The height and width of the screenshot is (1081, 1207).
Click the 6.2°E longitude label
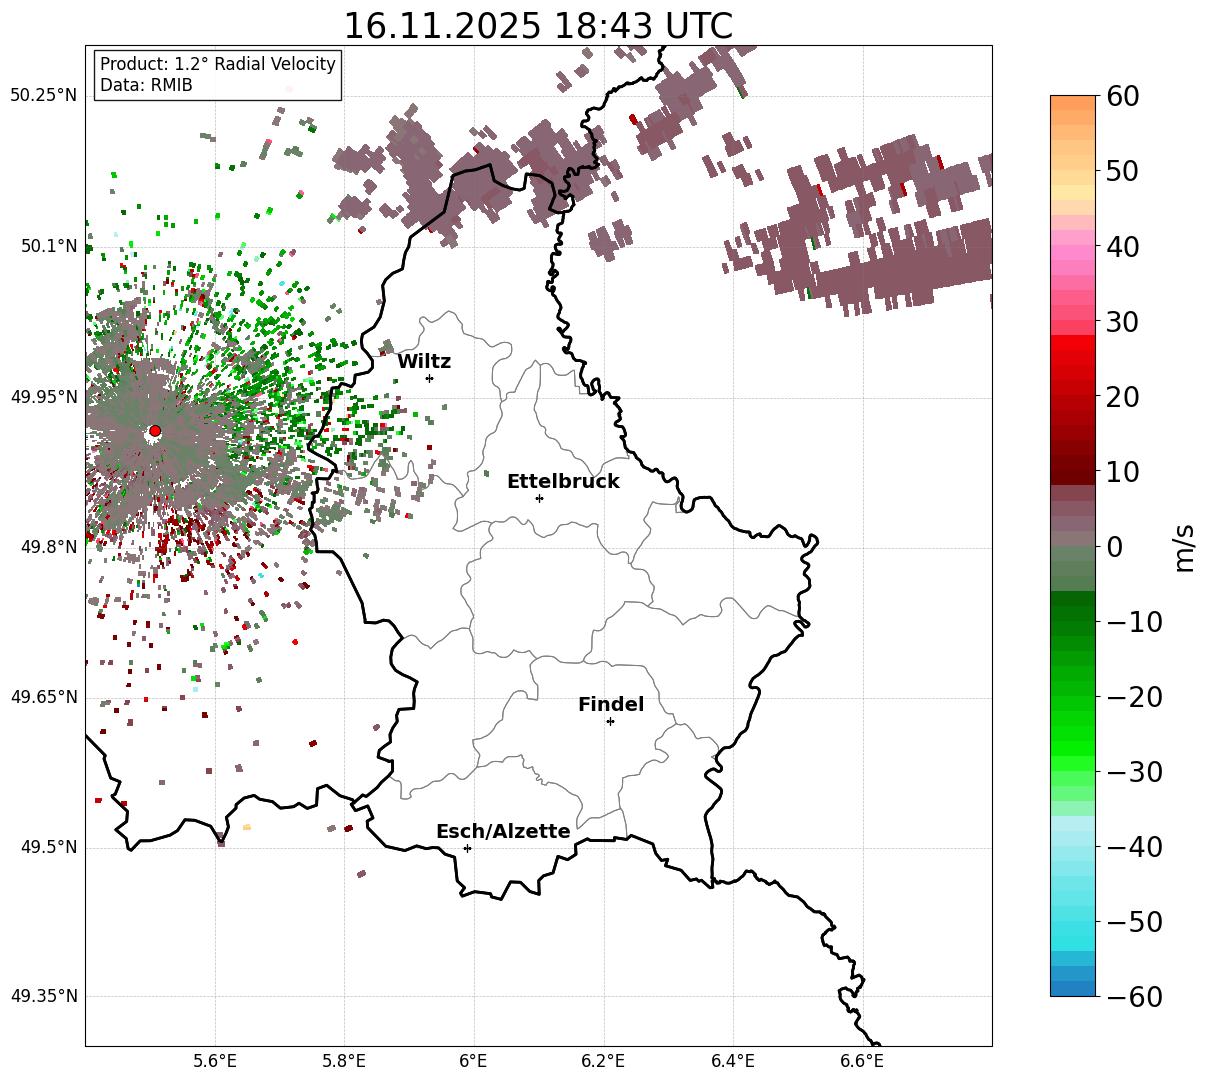coord(603,1061)
